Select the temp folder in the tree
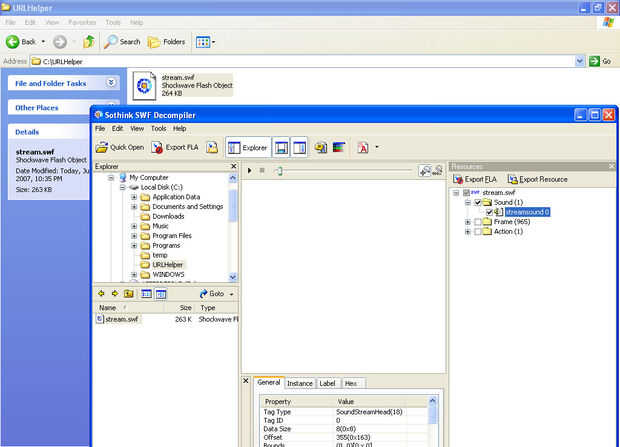The image size is (620, 447). coord(160,255)
